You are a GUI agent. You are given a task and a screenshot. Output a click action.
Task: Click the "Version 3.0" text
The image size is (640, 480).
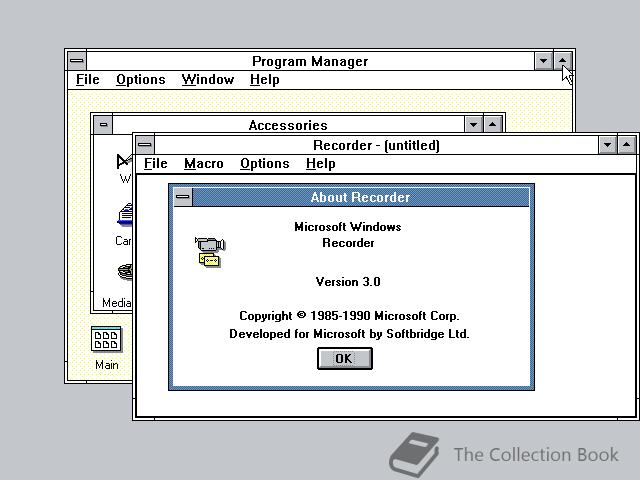(x=348, y=282)
